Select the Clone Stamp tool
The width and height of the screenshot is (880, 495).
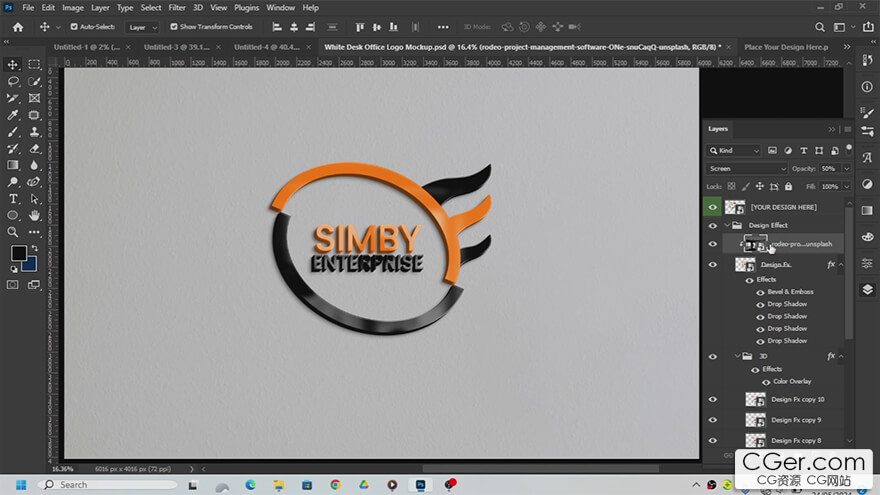(34, 132)
